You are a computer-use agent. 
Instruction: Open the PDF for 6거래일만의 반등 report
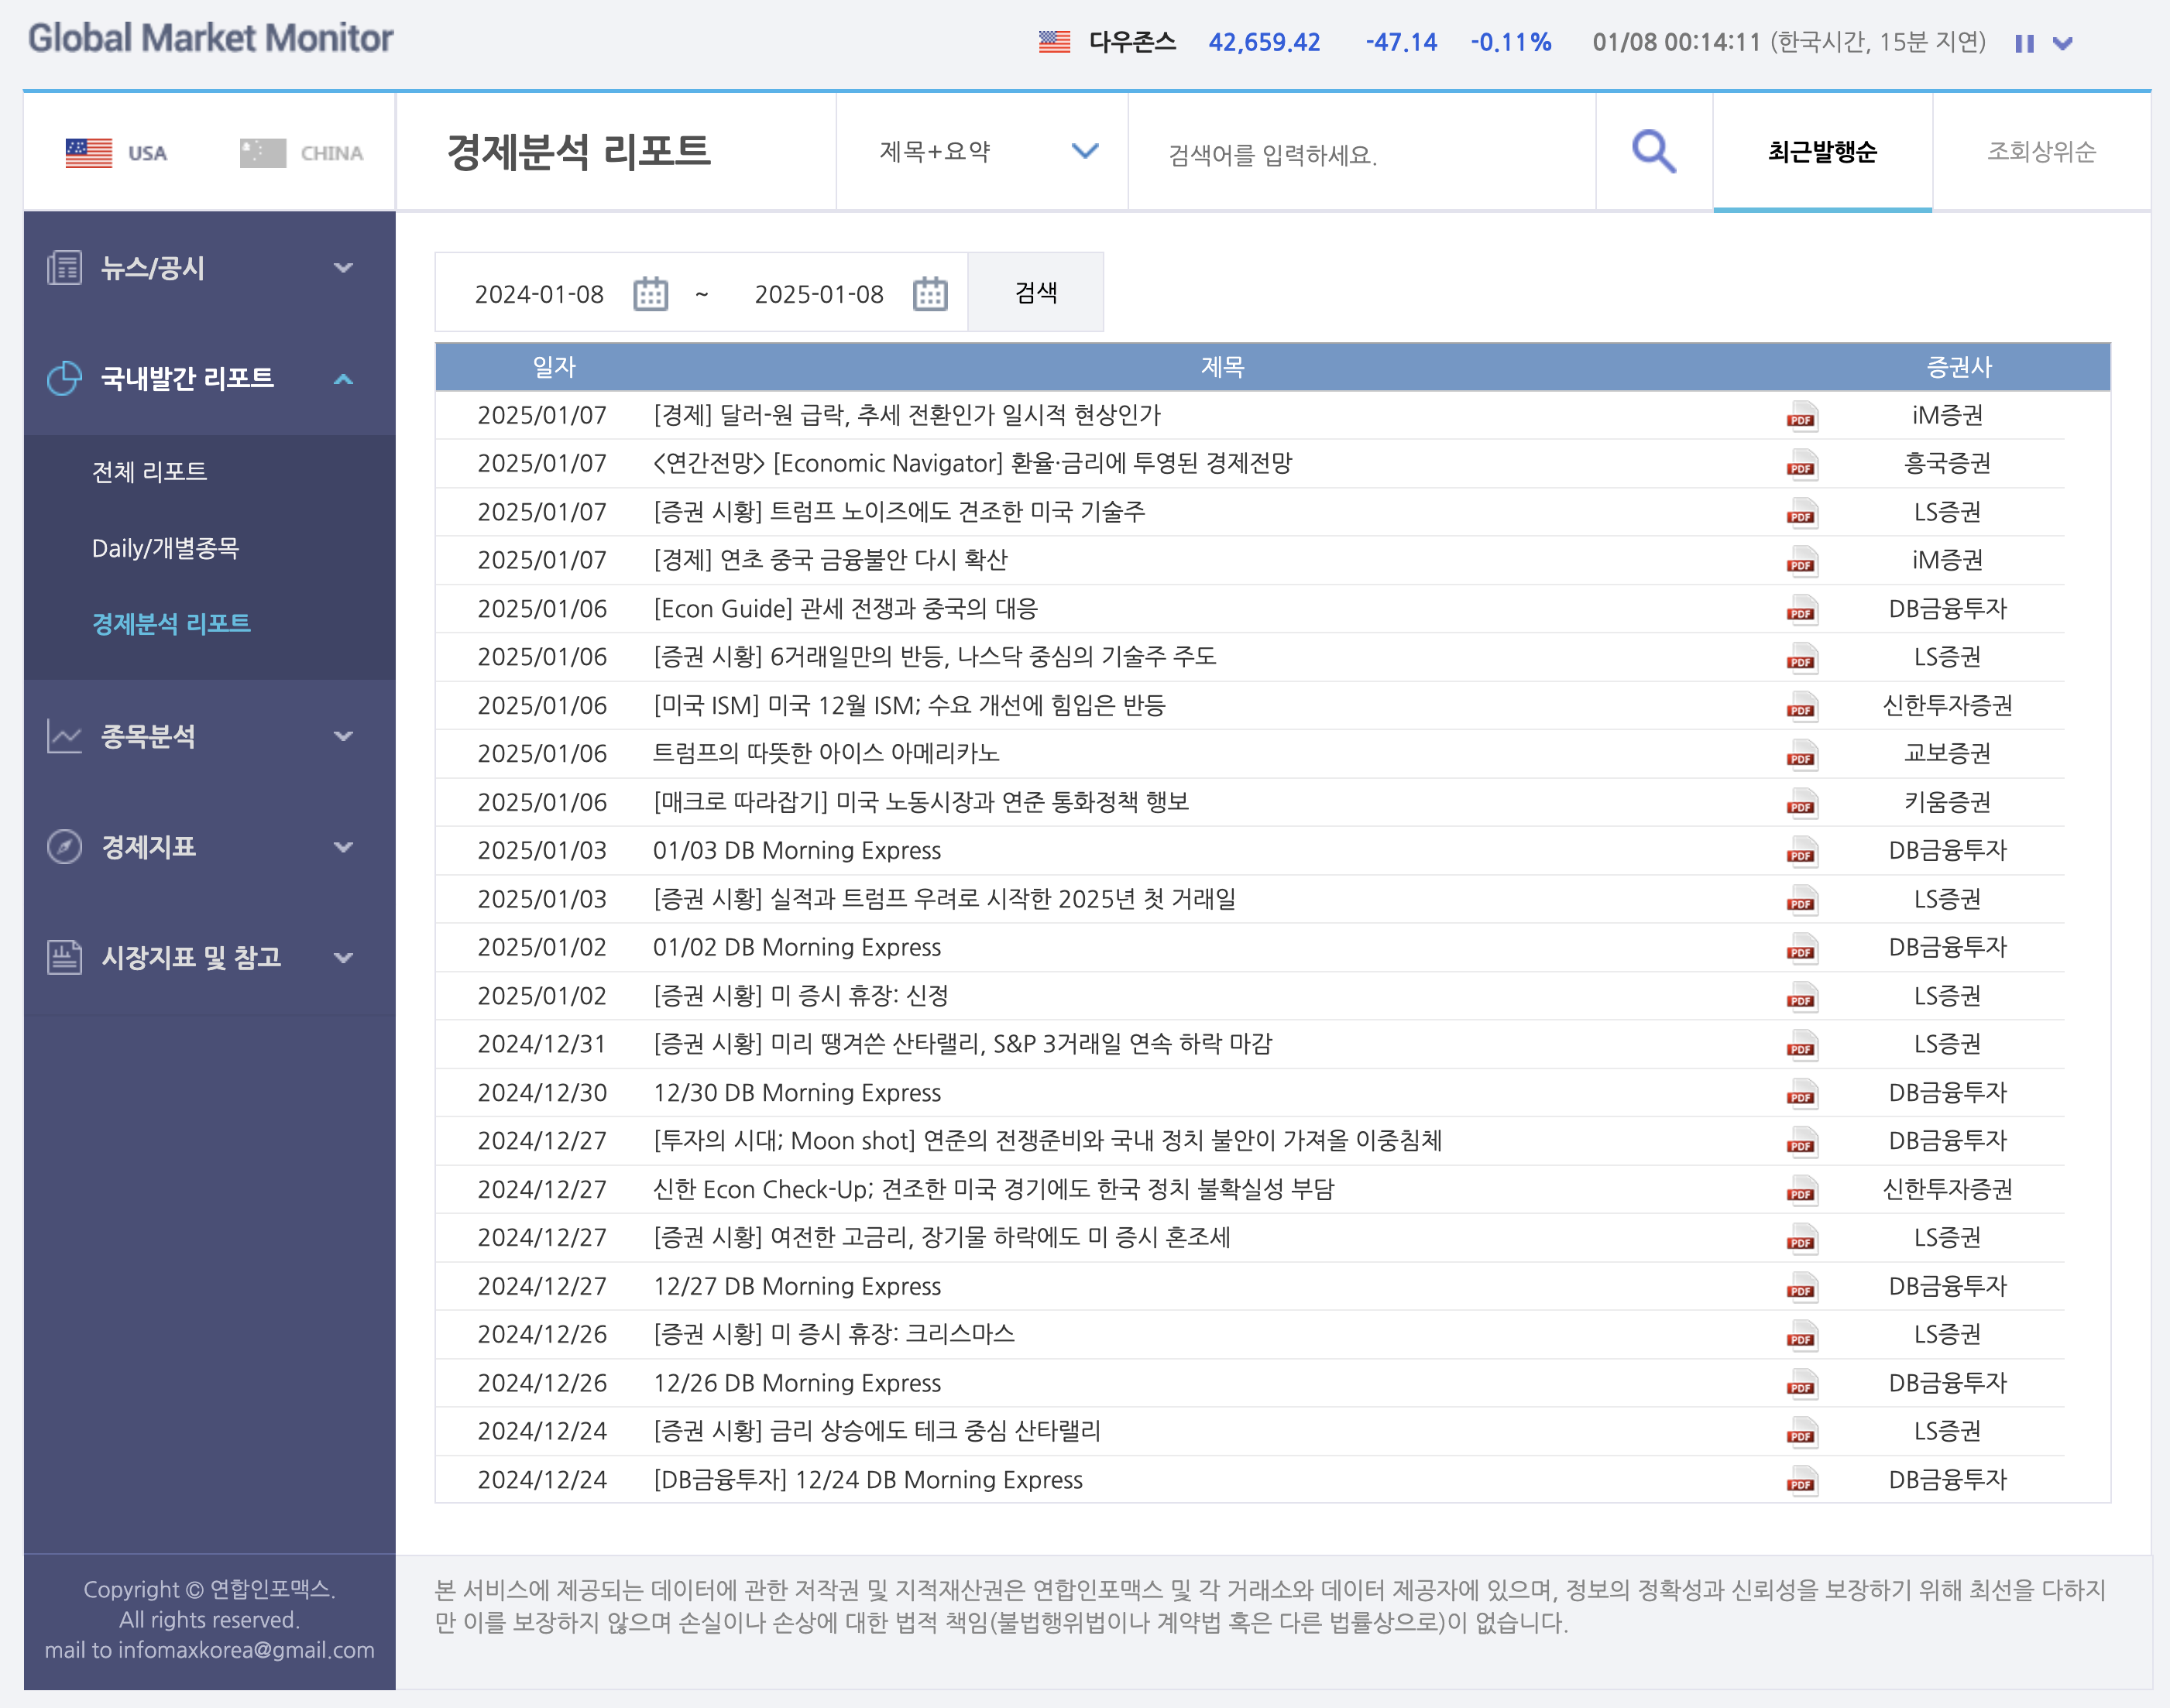(1802, 658)
